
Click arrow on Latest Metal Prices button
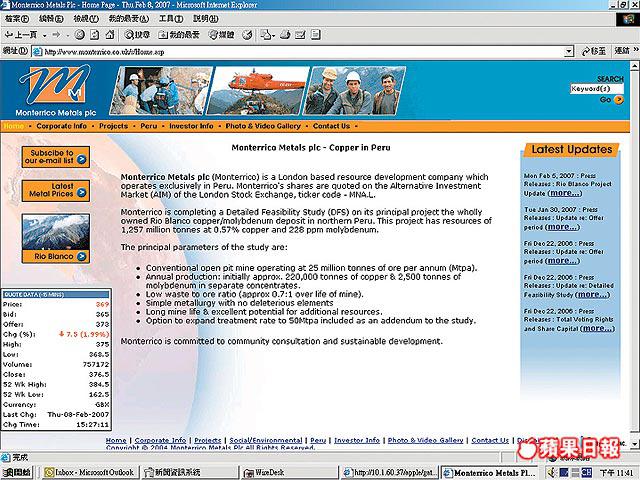(82, 193)
